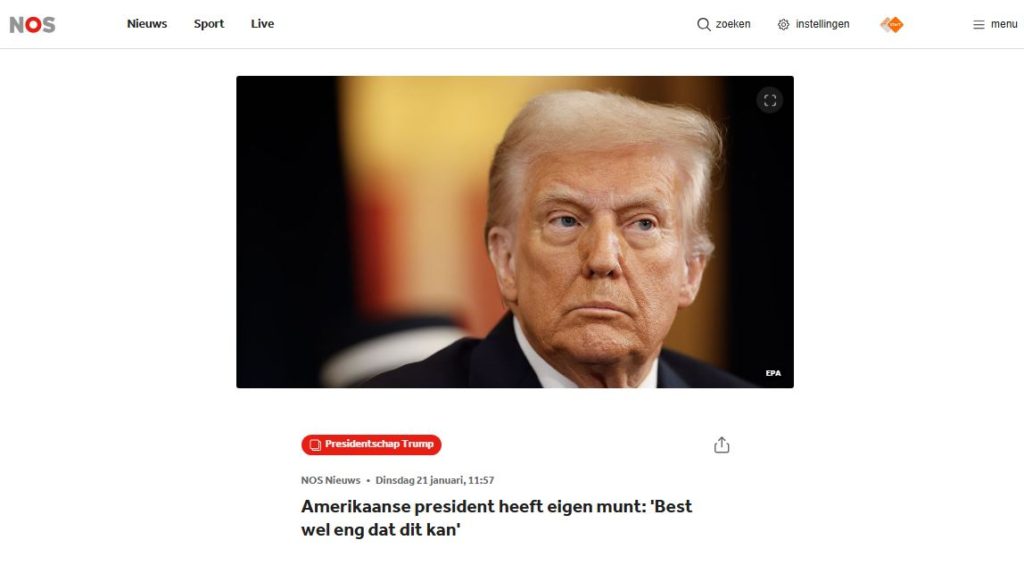Click the Dinsdag 21 januari timestamp
The image size is (1024, 565).
(434, 480)
